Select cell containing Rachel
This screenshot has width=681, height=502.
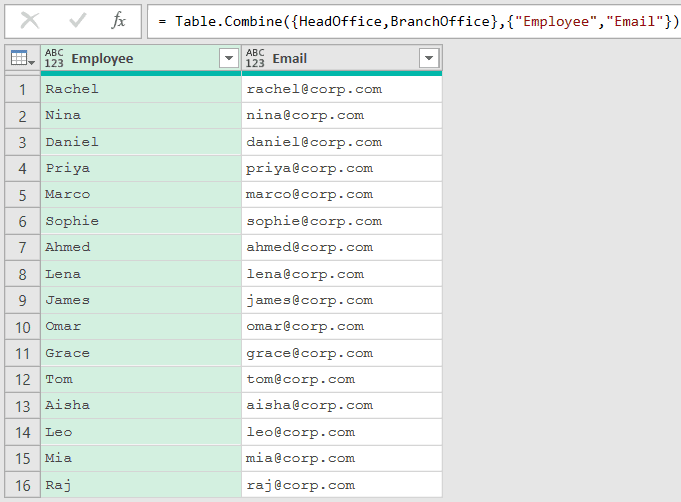[141, 89]
